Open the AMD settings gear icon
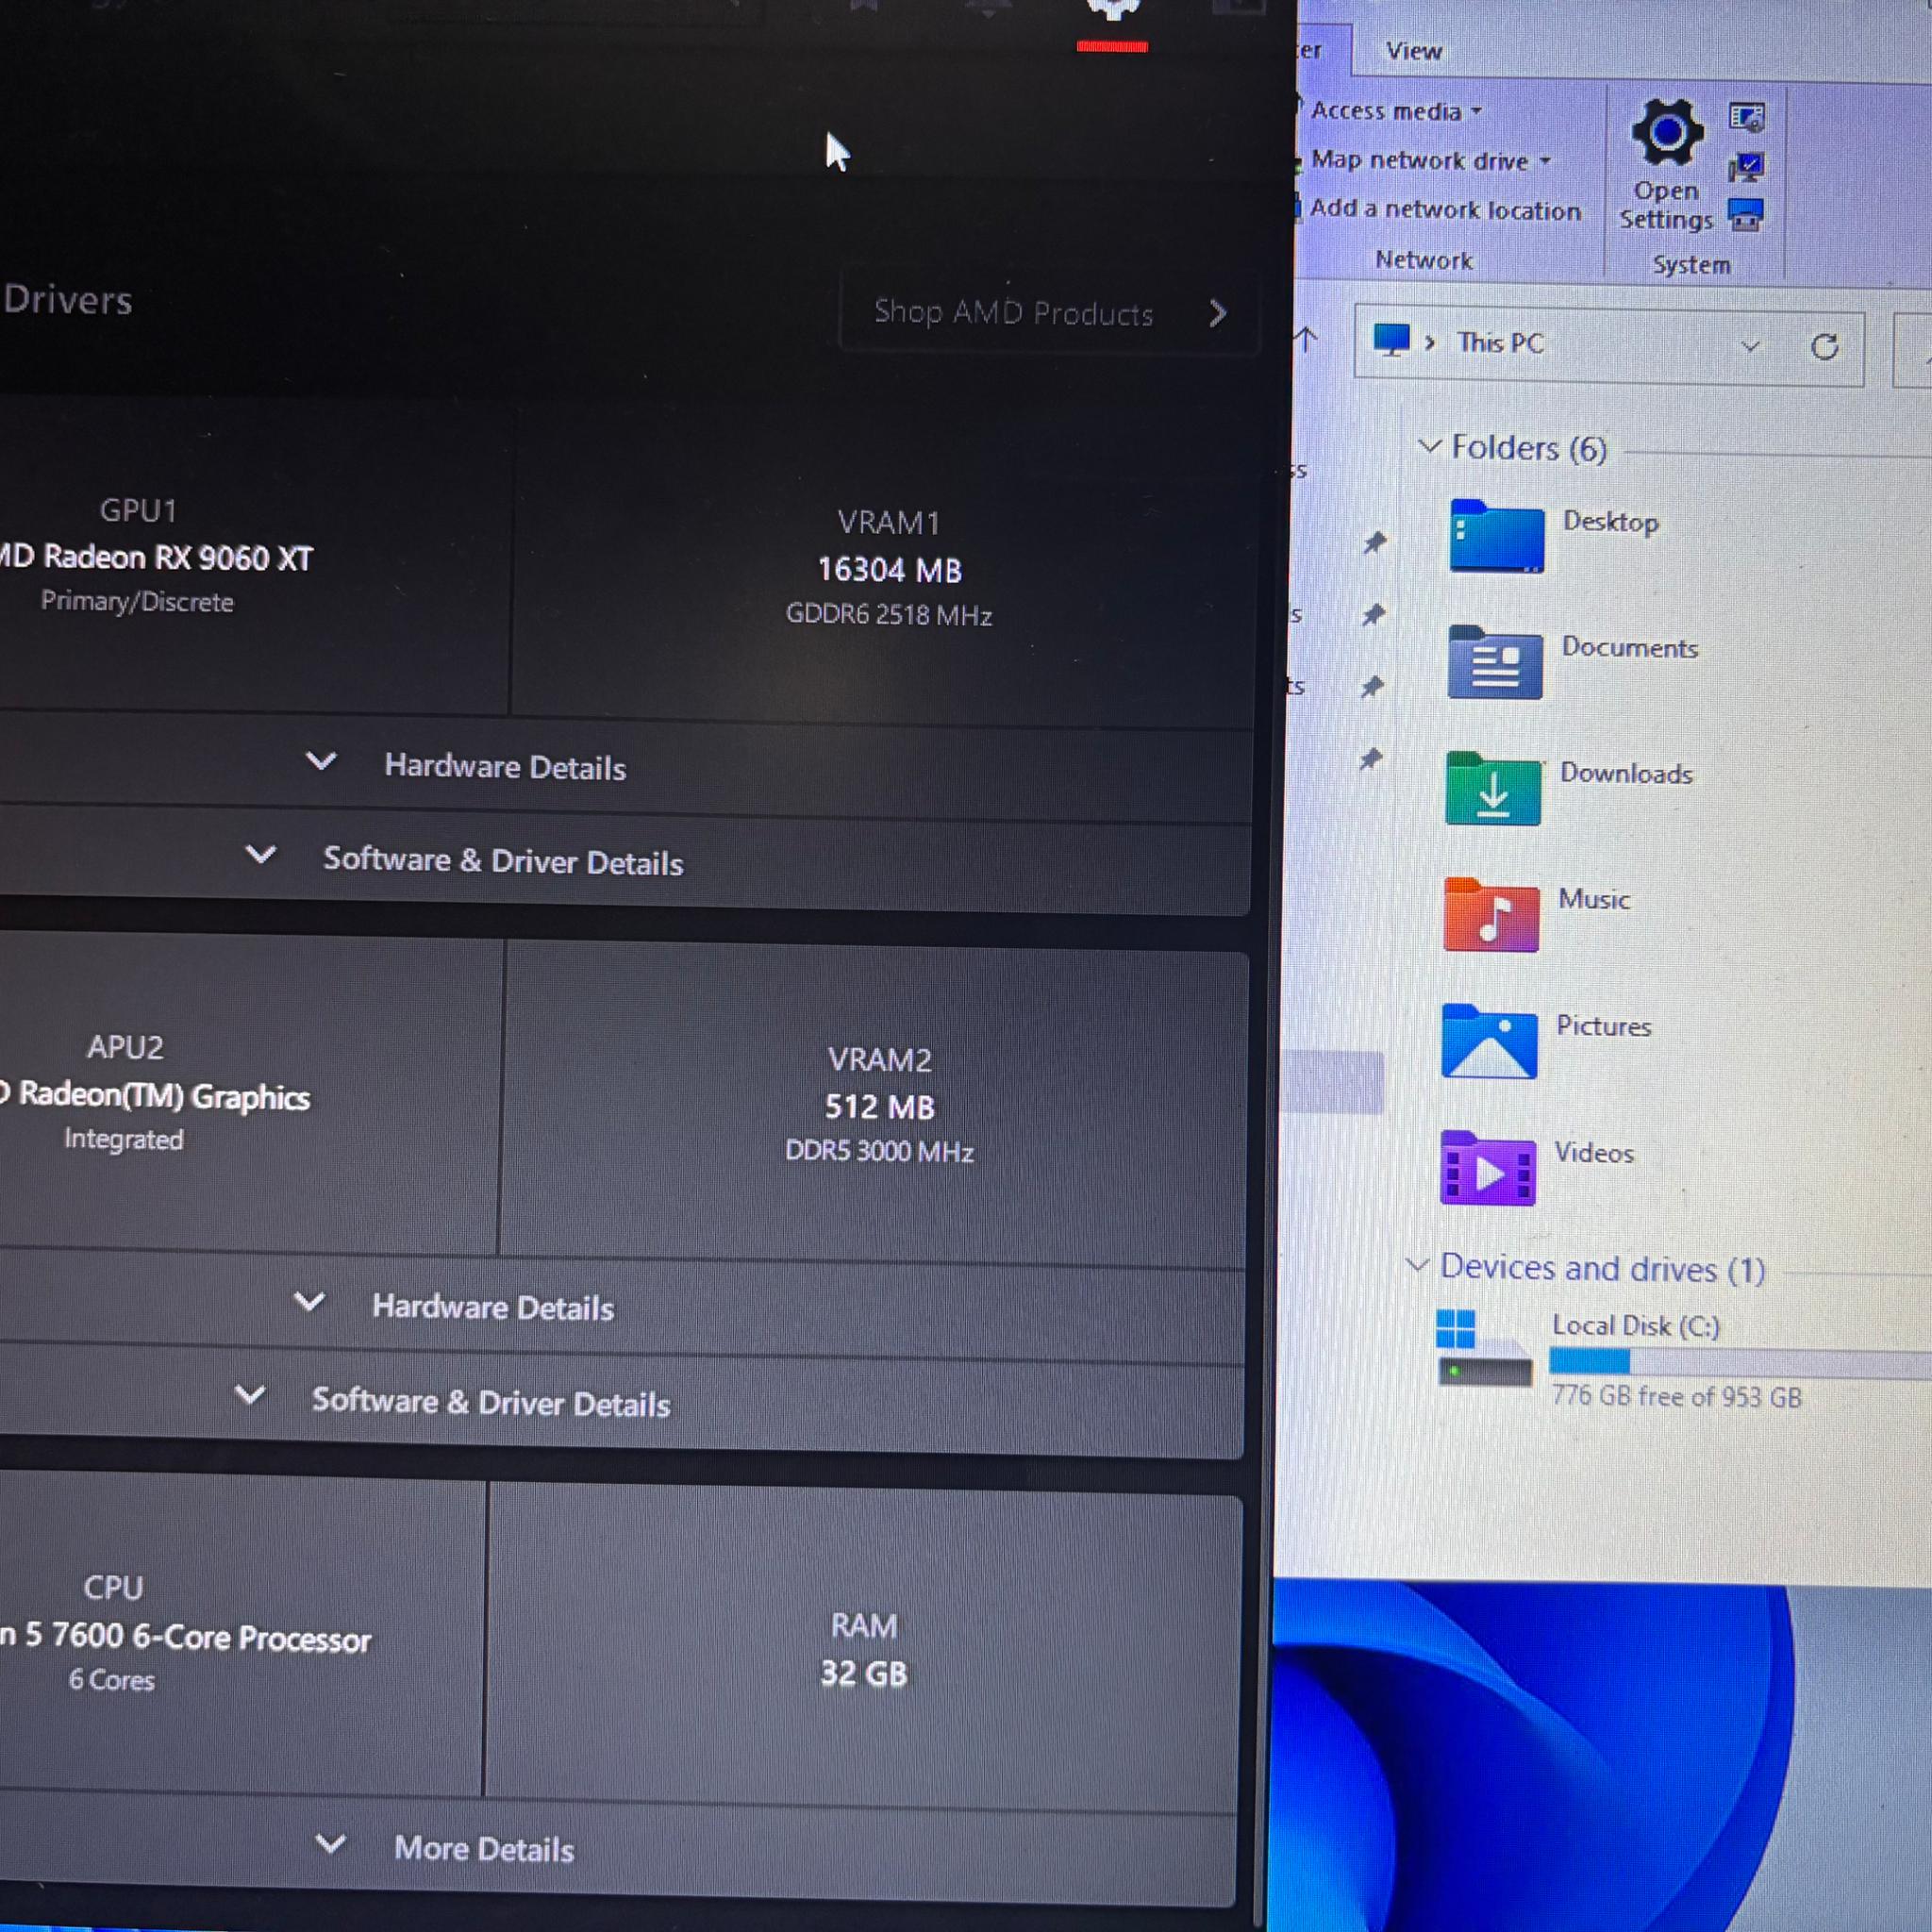Viewport: 1932px width, 1932px height. 1113,8
